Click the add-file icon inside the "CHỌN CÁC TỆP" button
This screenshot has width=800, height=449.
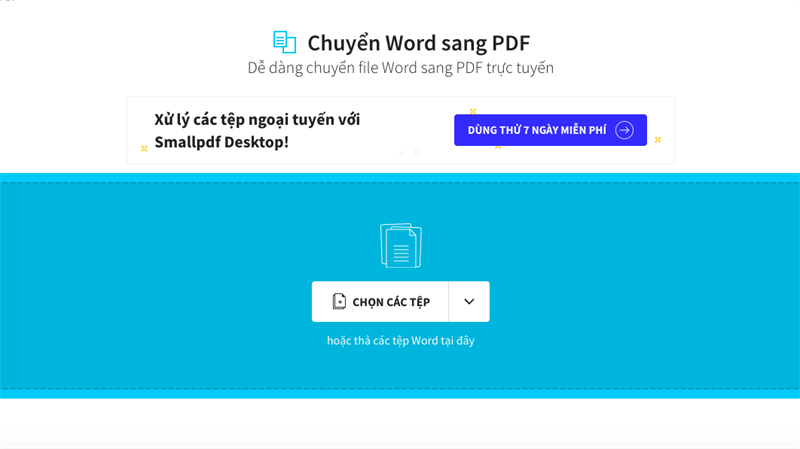[339, 302]
